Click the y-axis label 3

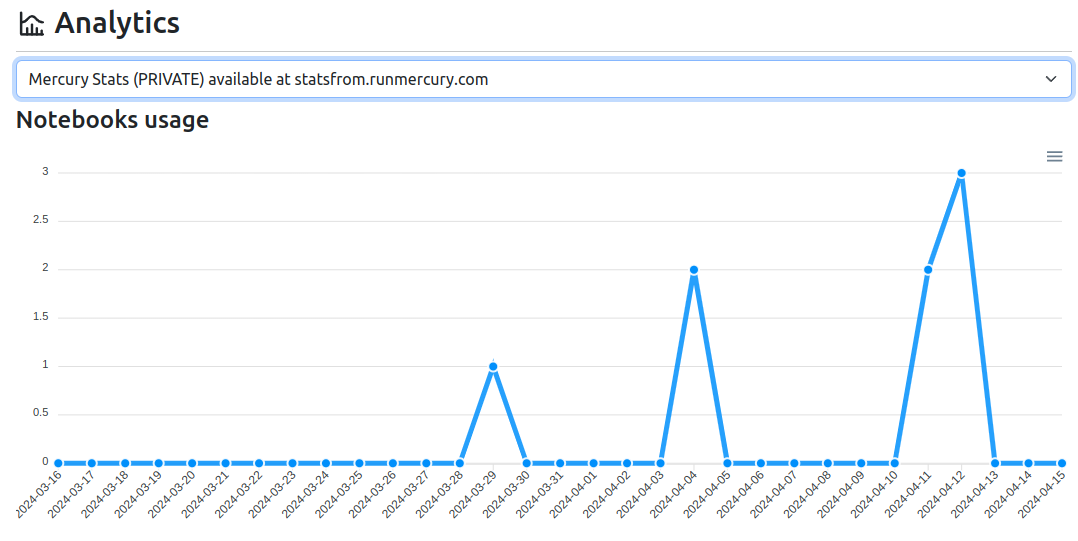(x=45, y=172)
